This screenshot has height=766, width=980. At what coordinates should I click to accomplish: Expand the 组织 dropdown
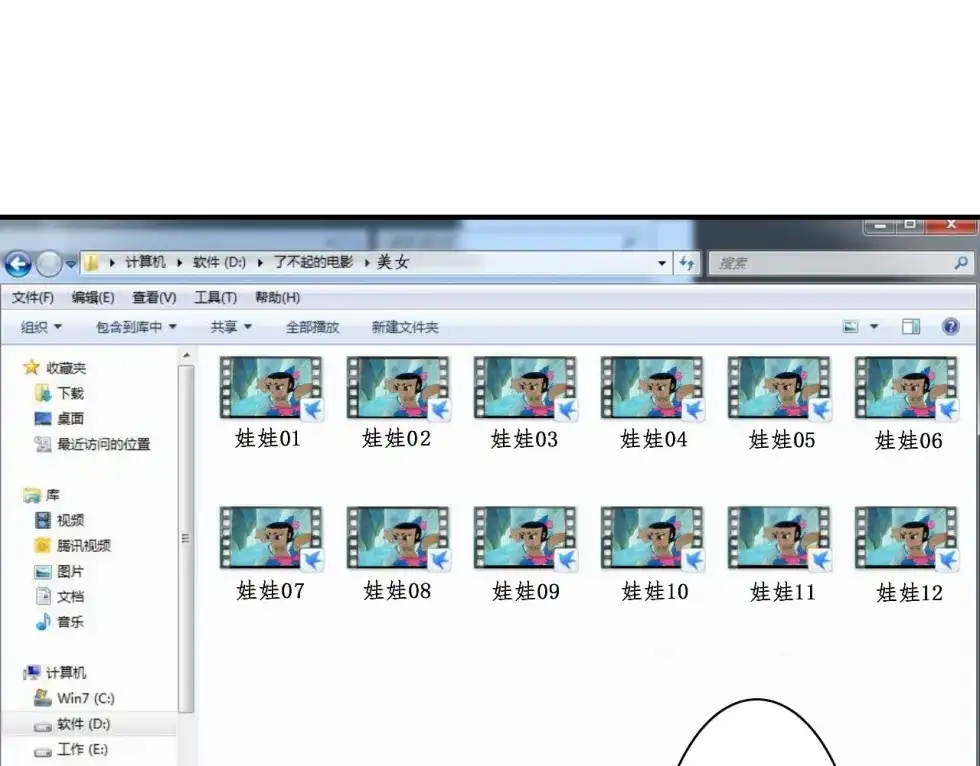click(x=41, y=327)
